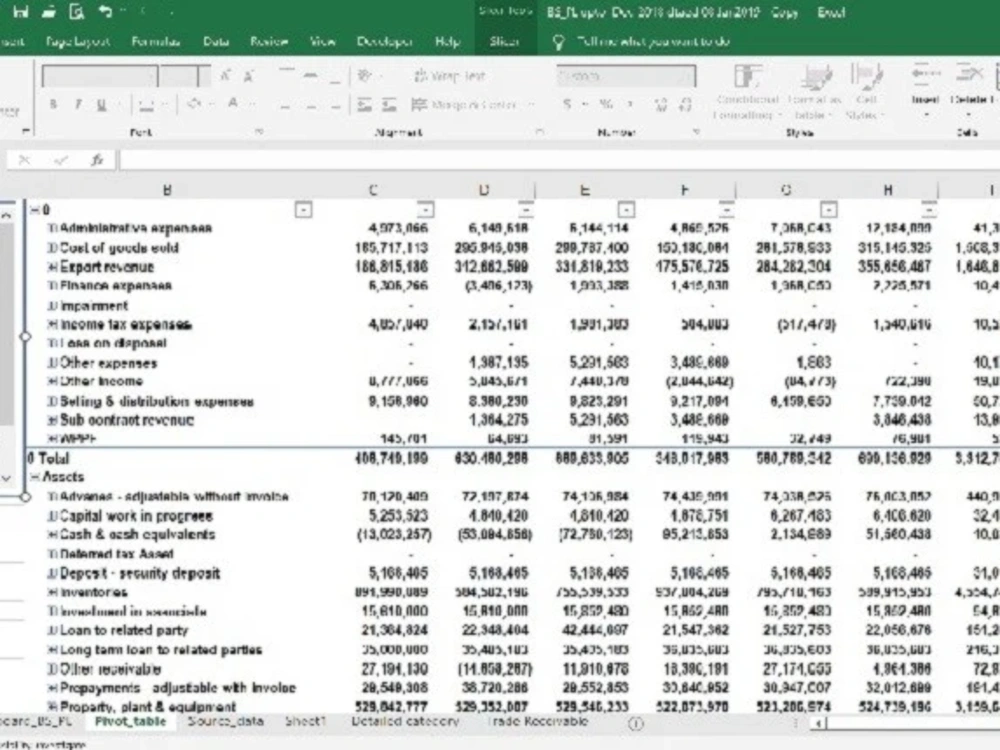Open the Formulas ribbon tab

156,42
